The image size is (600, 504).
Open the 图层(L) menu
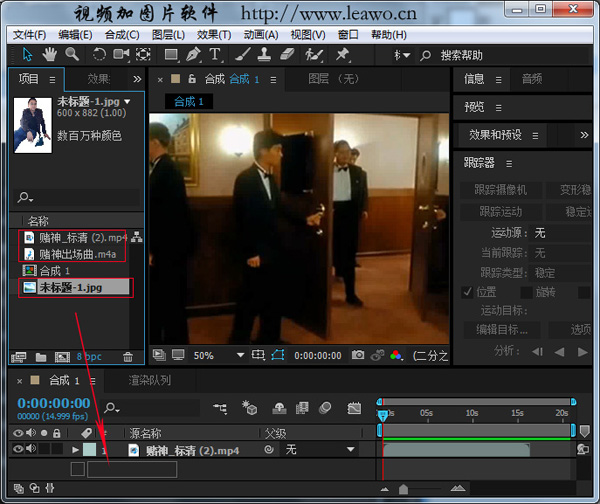point(168,35)
